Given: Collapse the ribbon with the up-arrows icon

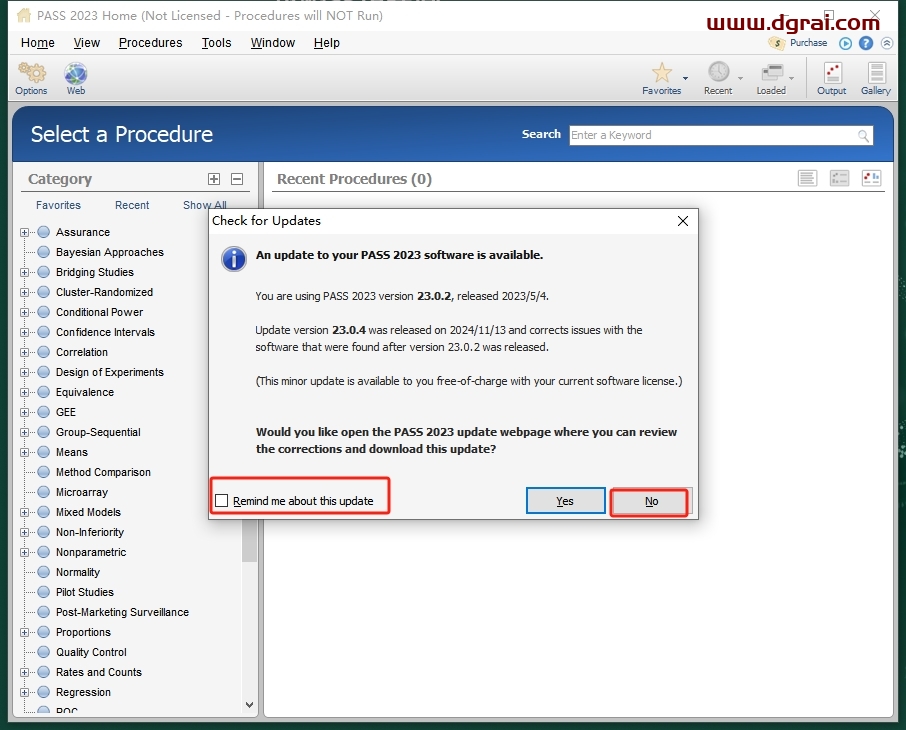Looking at the screenshot, I should click(x=886, y=43).
